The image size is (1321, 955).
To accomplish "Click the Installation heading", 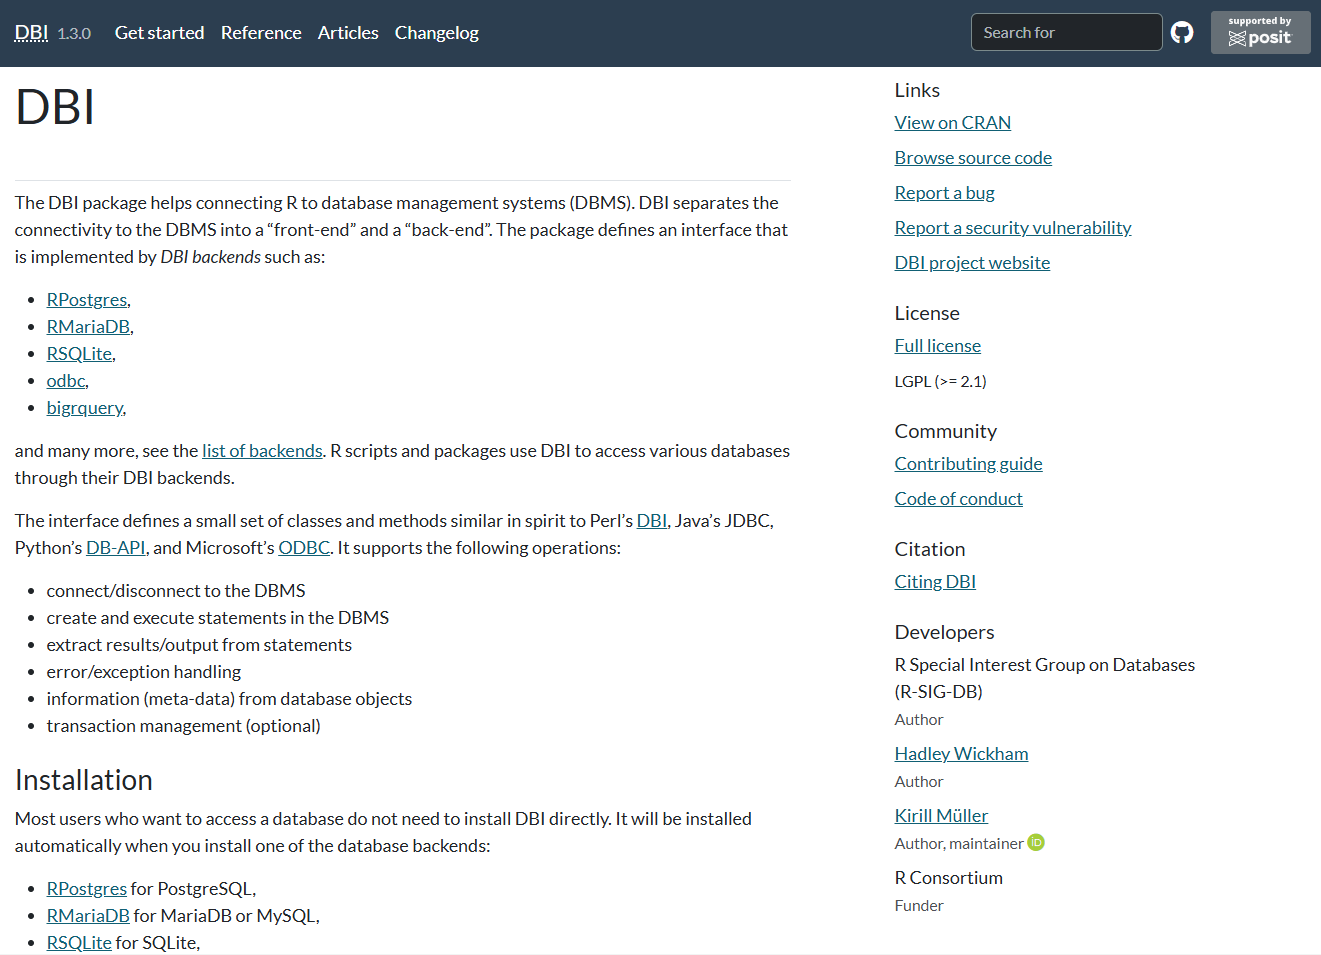I will pyautogui.click(x=84, y=780).
